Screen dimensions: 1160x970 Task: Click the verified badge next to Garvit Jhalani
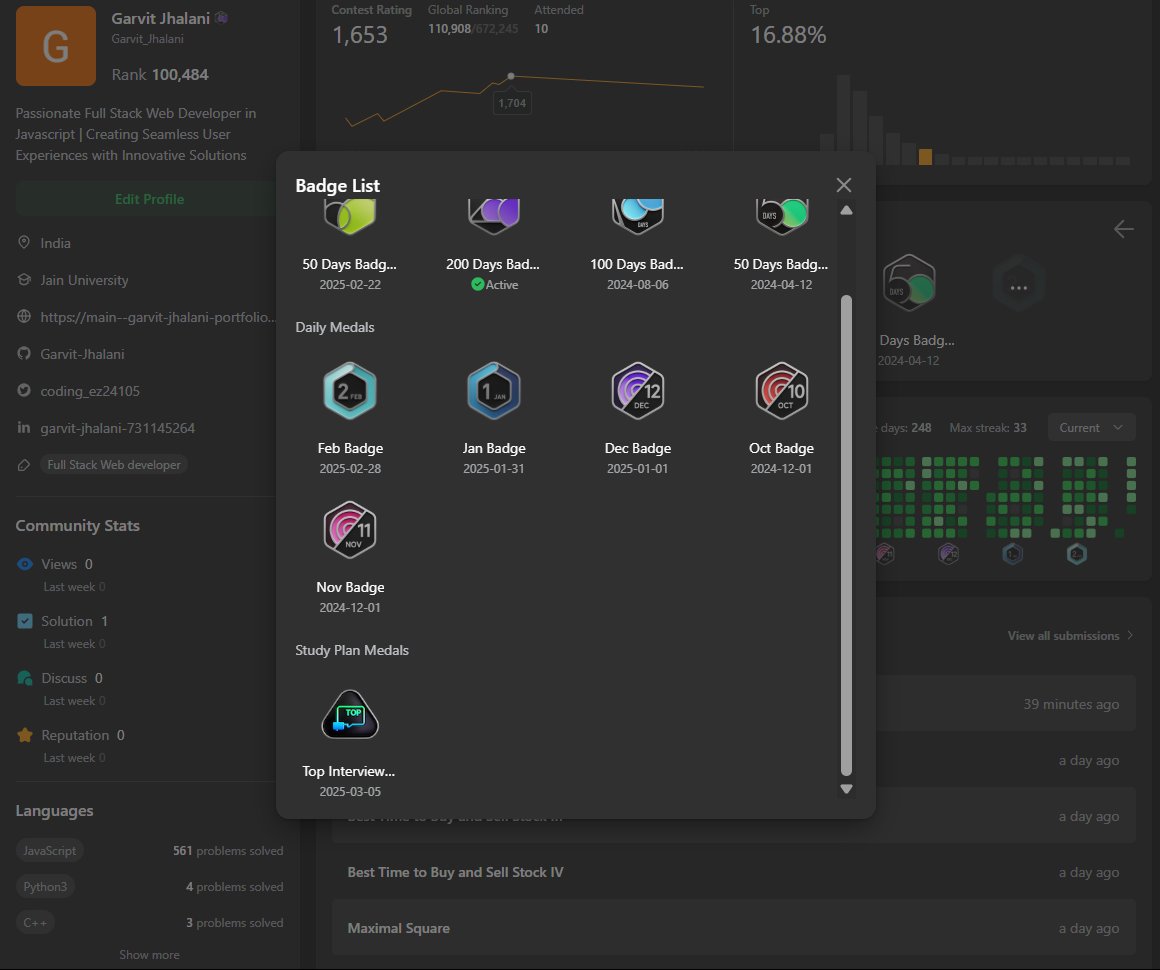(x=221, y=18)
